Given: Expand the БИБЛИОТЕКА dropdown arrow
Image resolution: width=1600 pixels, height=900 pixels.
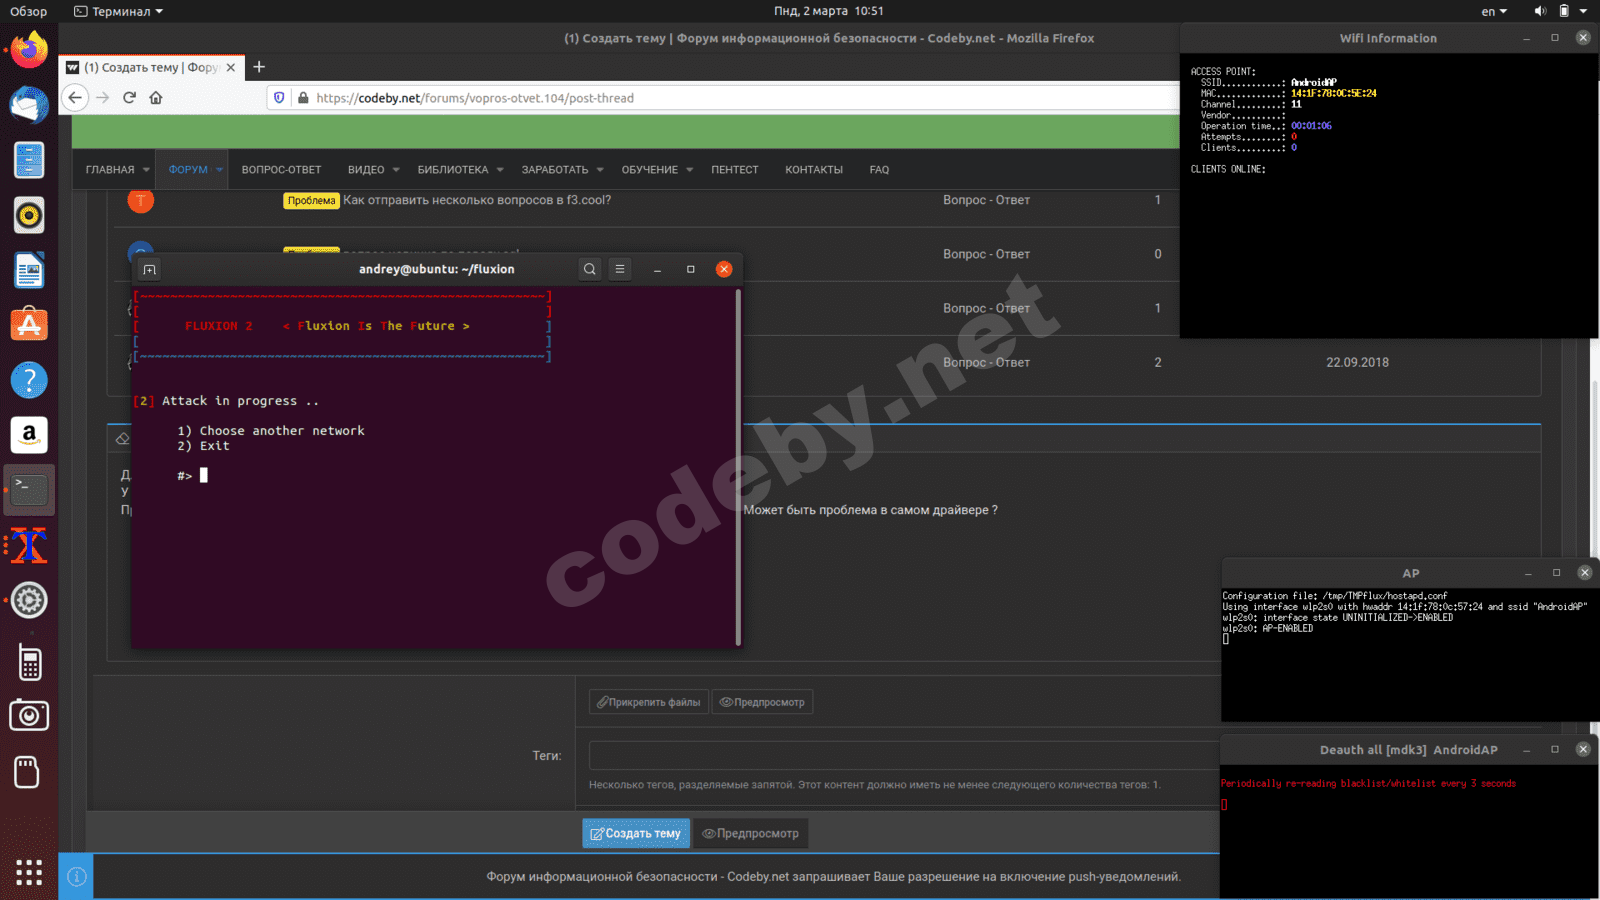Looking at the screenshot, I should pyautogui.click(x=500, y=170).
